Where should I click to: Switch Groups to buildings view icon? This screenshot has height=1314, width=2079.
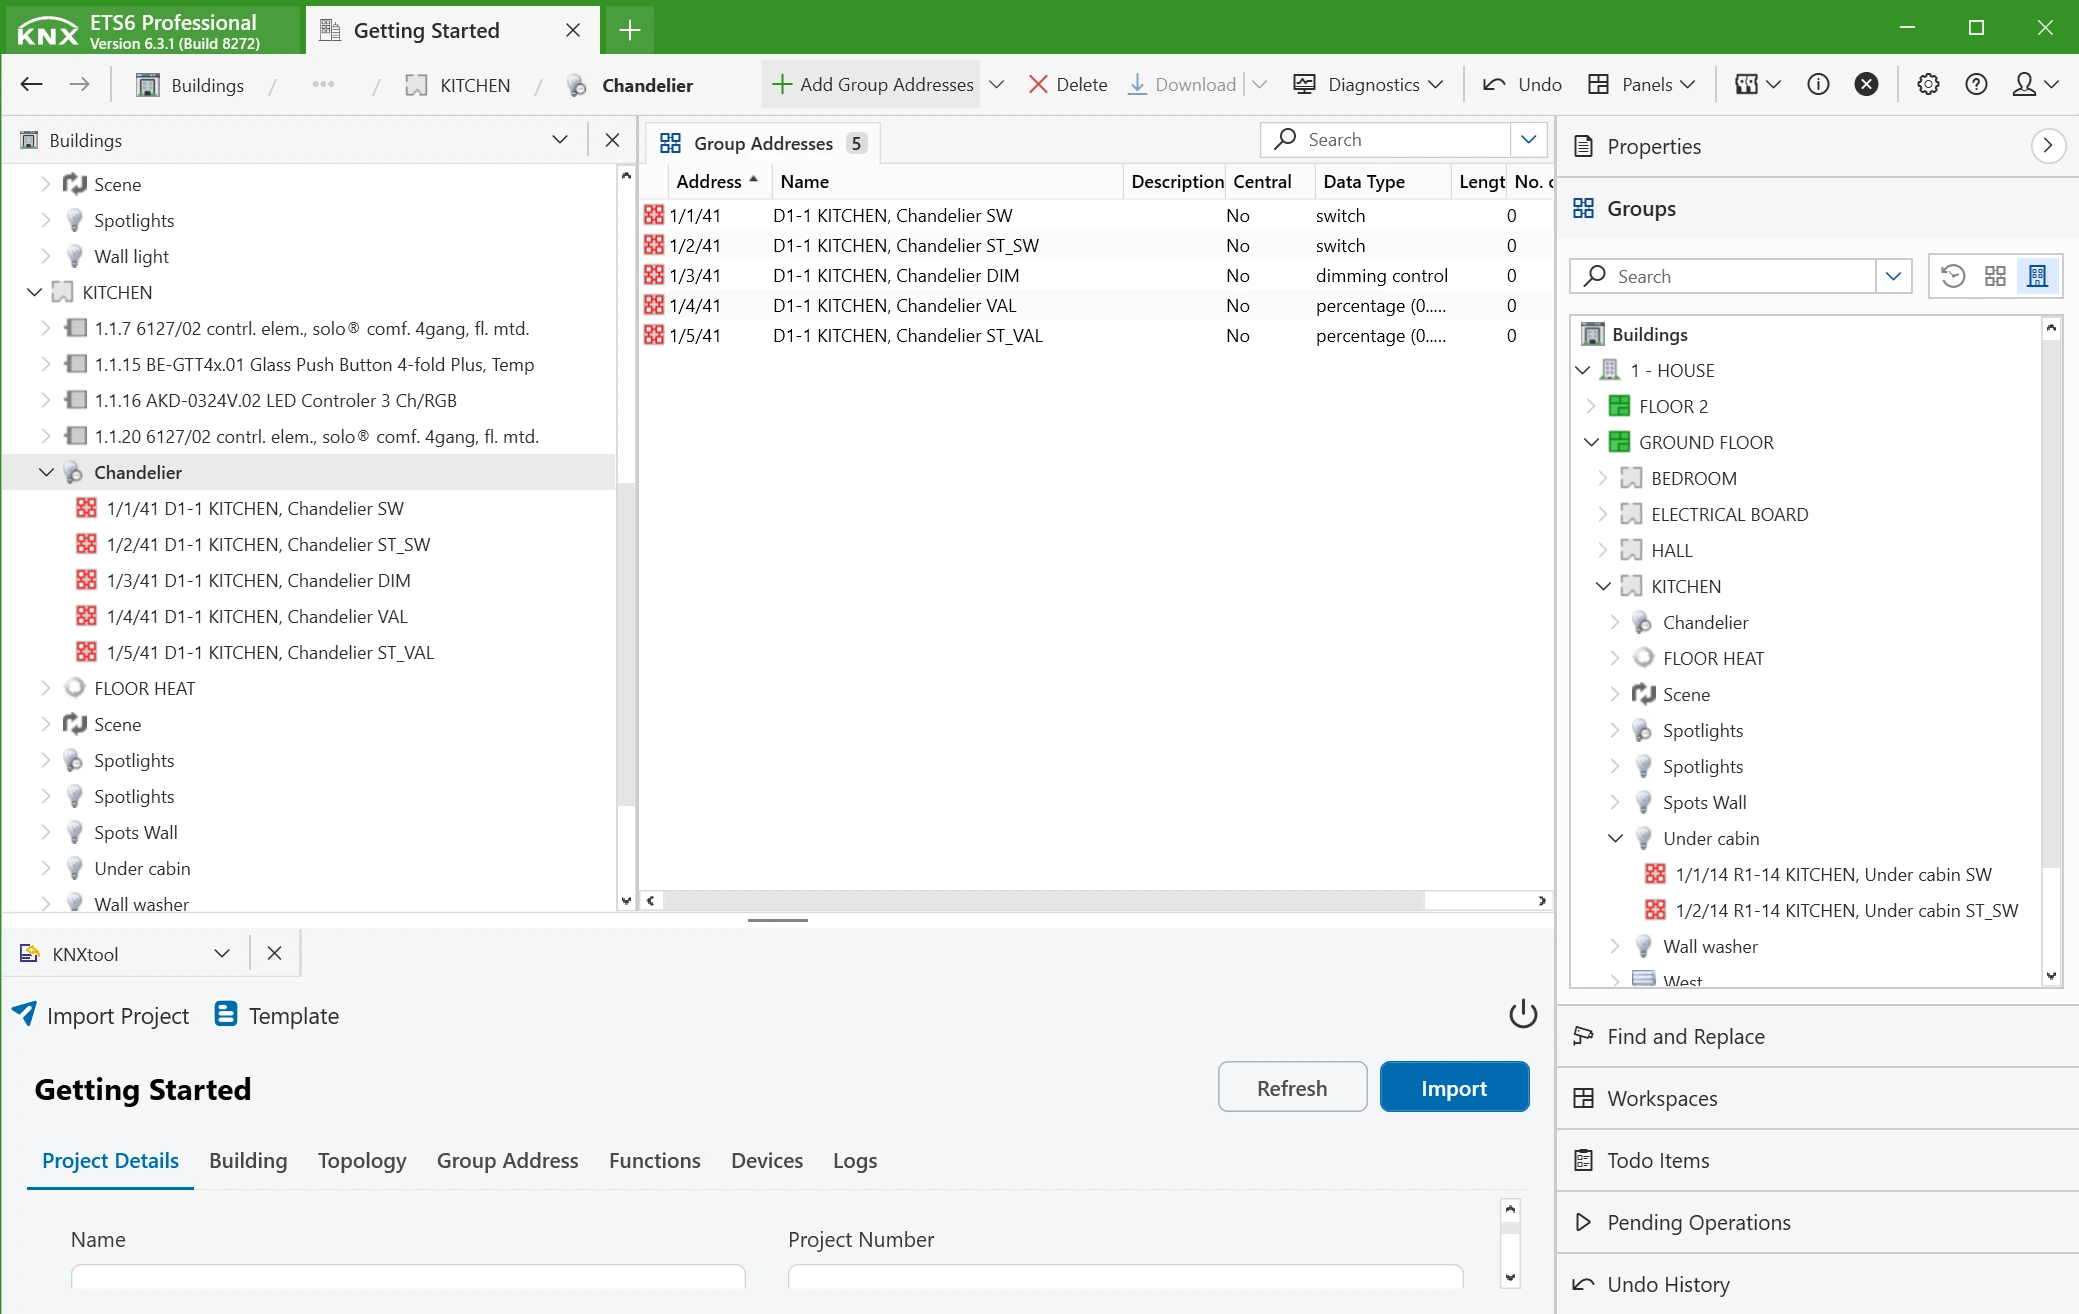[2037, 276]
